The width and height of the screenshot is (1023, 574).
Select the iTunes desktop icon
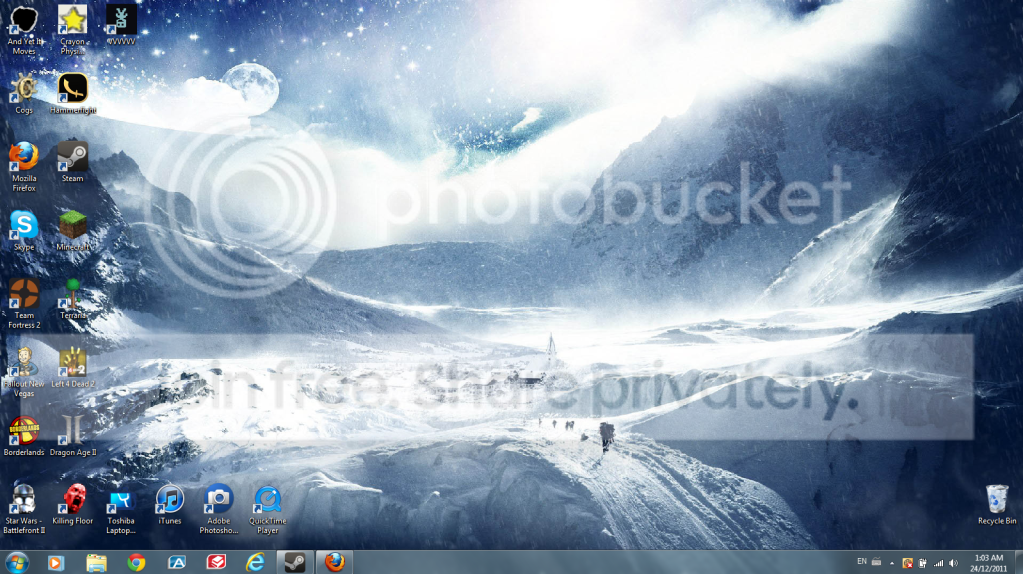click(x=170, y=504)
